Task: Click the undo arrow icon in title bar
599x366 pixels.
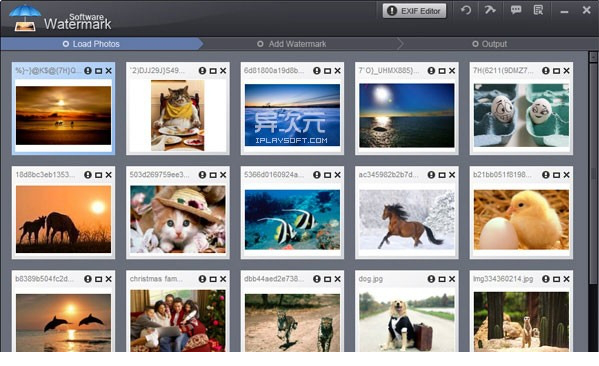Action: (x=466, y=10)
